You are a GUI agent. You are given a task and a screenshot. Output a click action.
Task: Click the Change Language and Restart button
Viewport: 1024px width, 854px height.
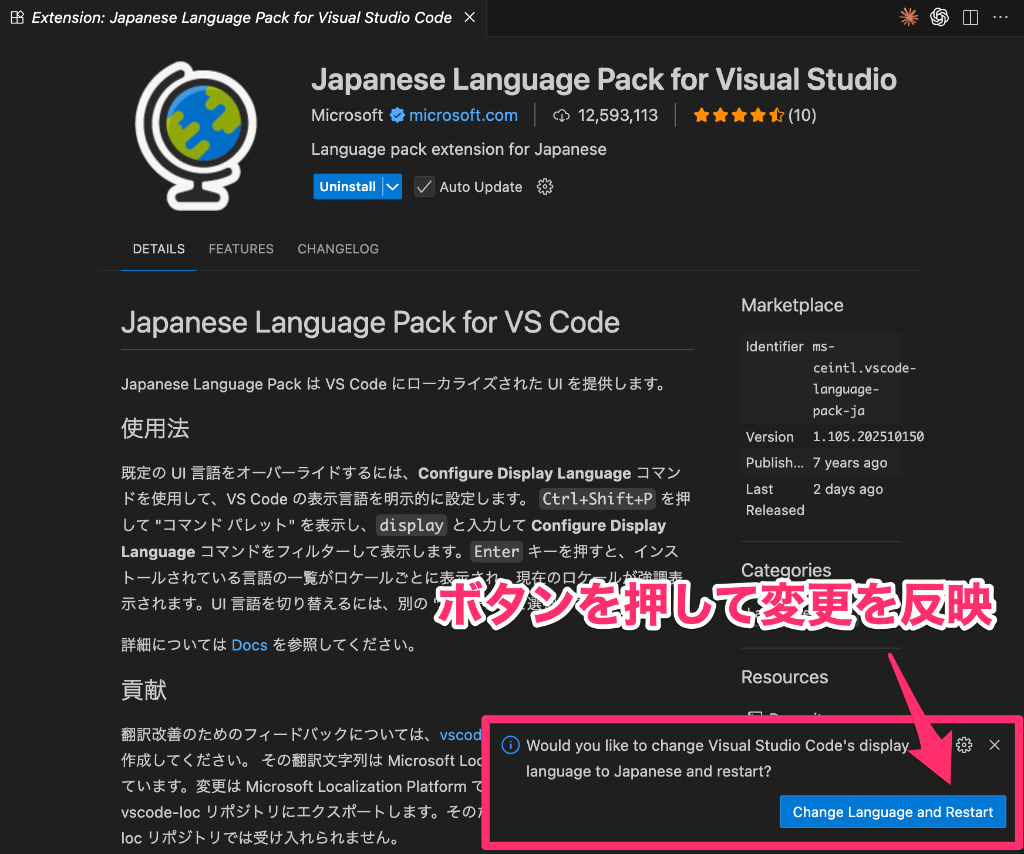(x=893, y=812)
